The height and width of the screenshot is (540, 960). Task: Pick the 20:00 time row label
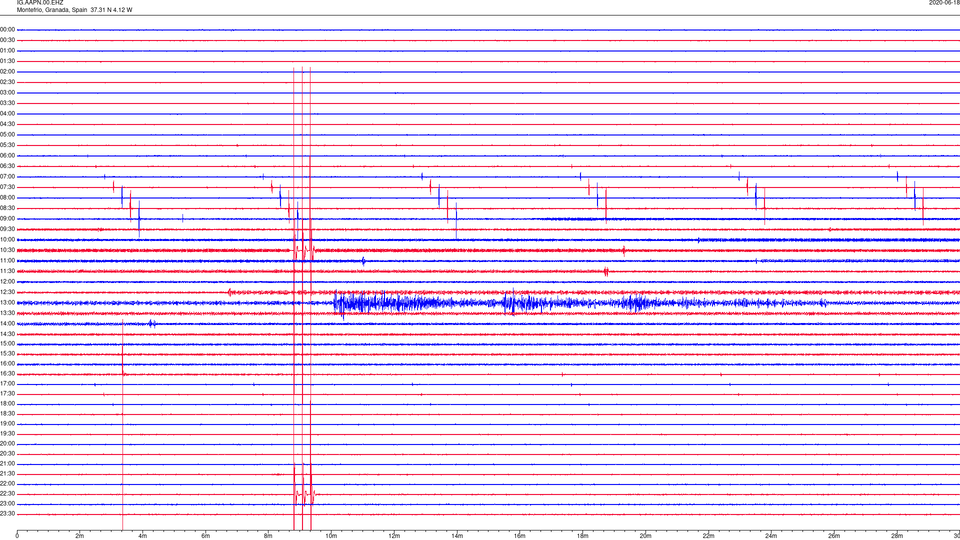tap(8, 444)
